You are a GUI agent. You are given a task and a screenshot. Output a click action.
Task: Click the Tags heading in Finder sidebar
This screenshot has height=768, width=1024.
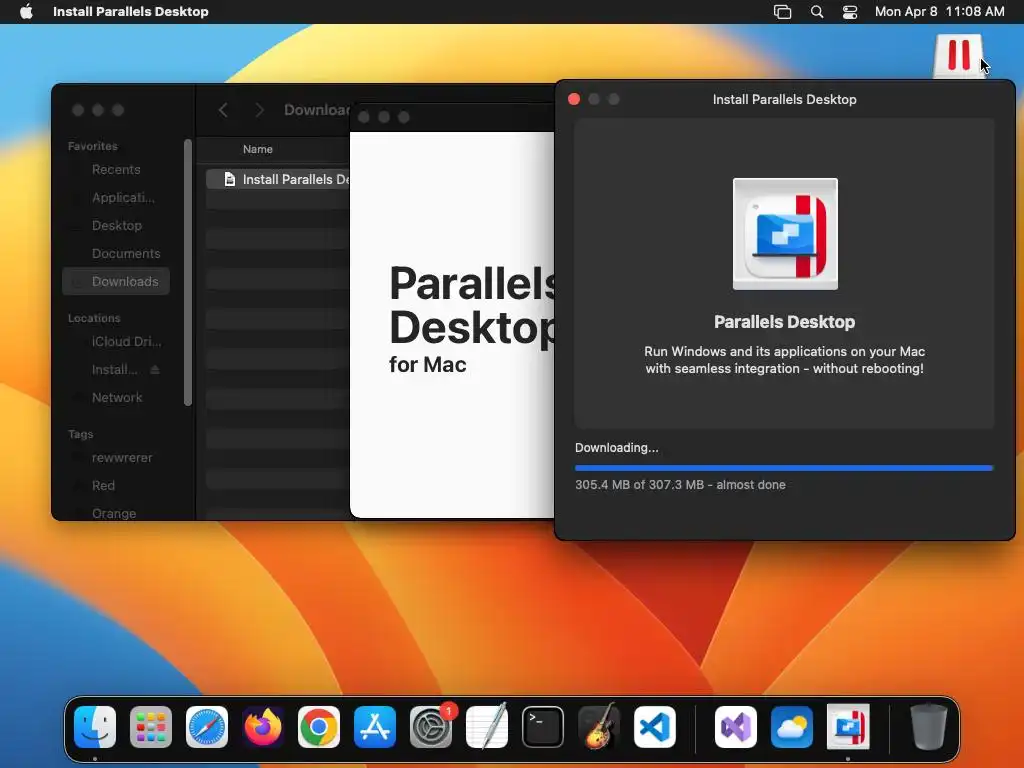click(x=80, y=434)
